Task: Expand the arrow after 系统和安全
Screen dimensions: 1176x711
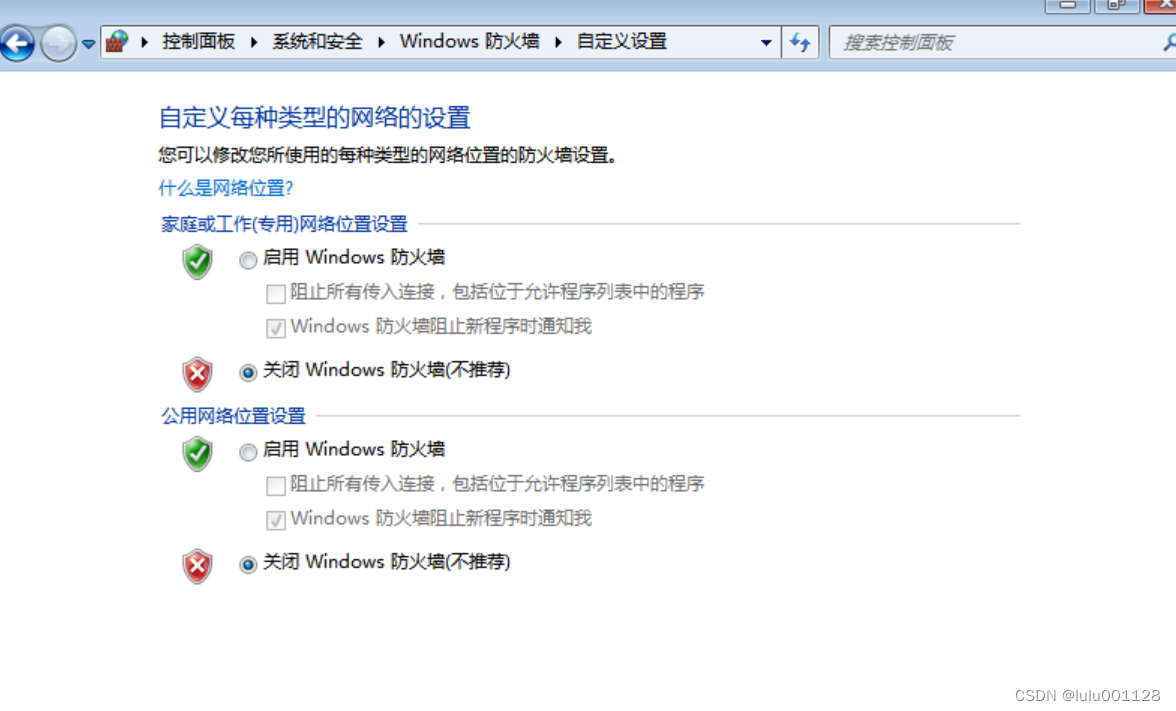Action: pos(382,42)
